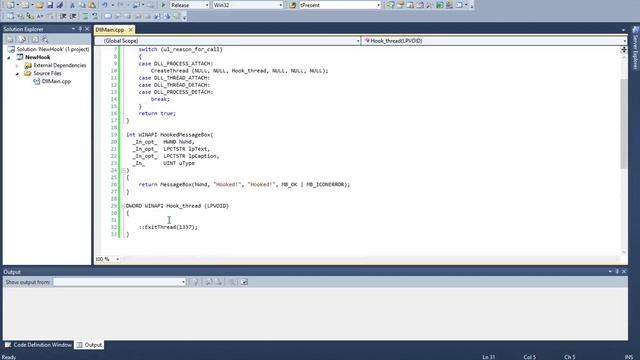Expand the External Dependencies node
This screenshot has width=640, height=360.
(17, 65)
